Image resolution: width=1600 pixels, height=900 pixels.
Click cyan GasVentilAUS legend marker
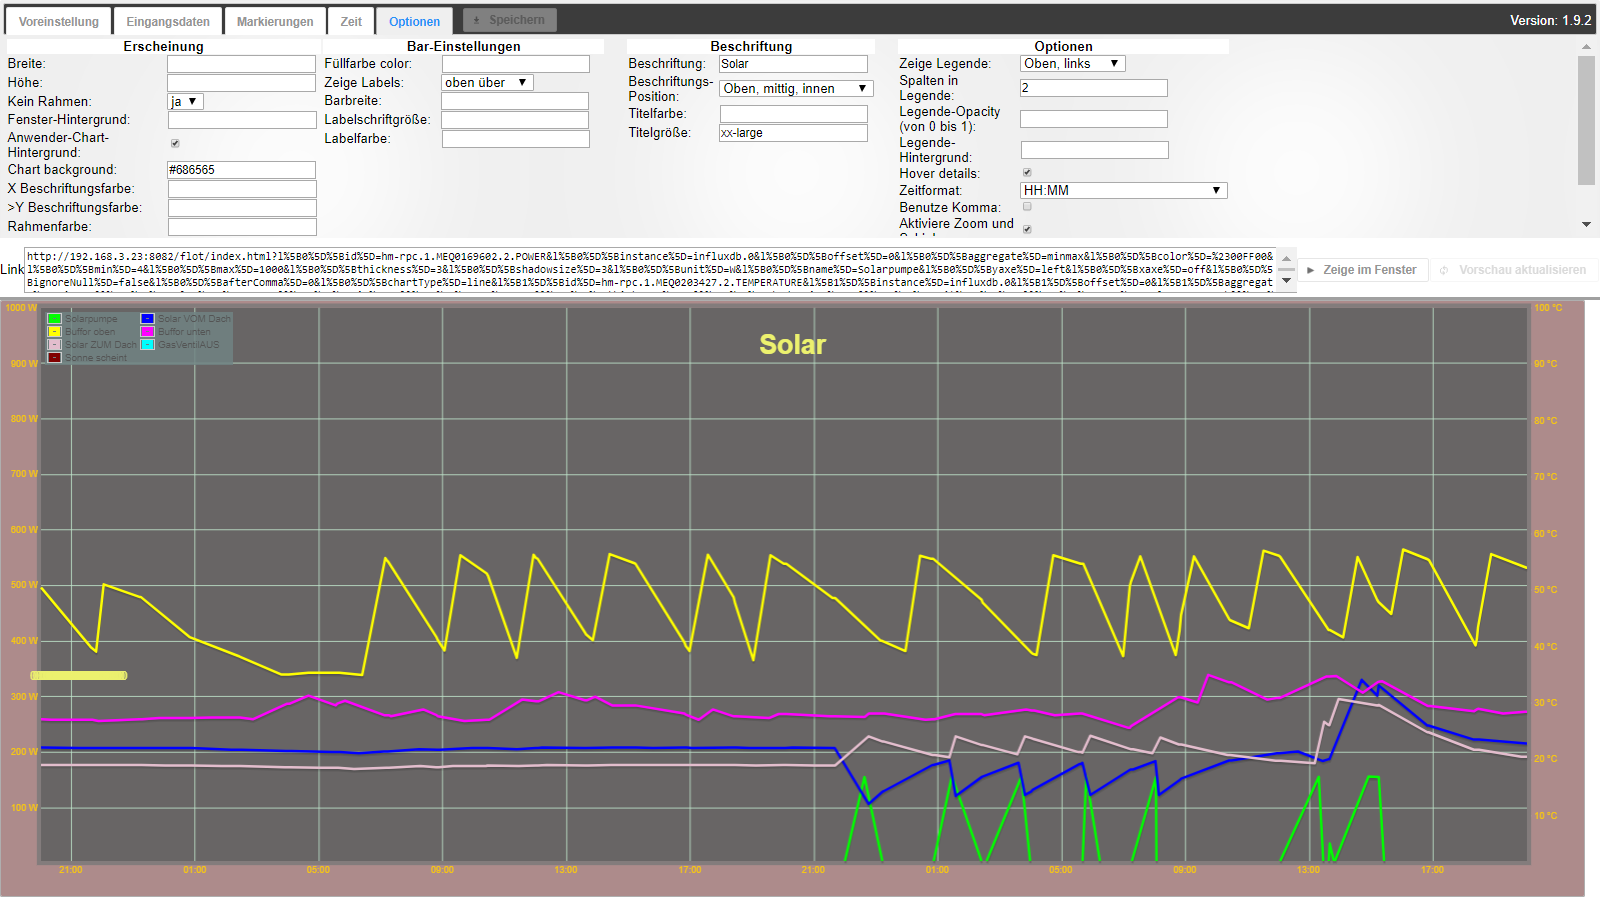click(147, 345)
